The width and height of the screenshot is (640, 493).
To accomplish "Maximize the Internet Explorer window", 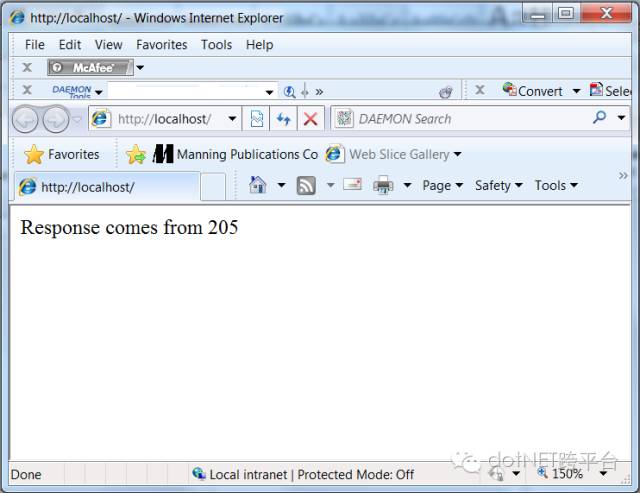I will click(566, 14).
